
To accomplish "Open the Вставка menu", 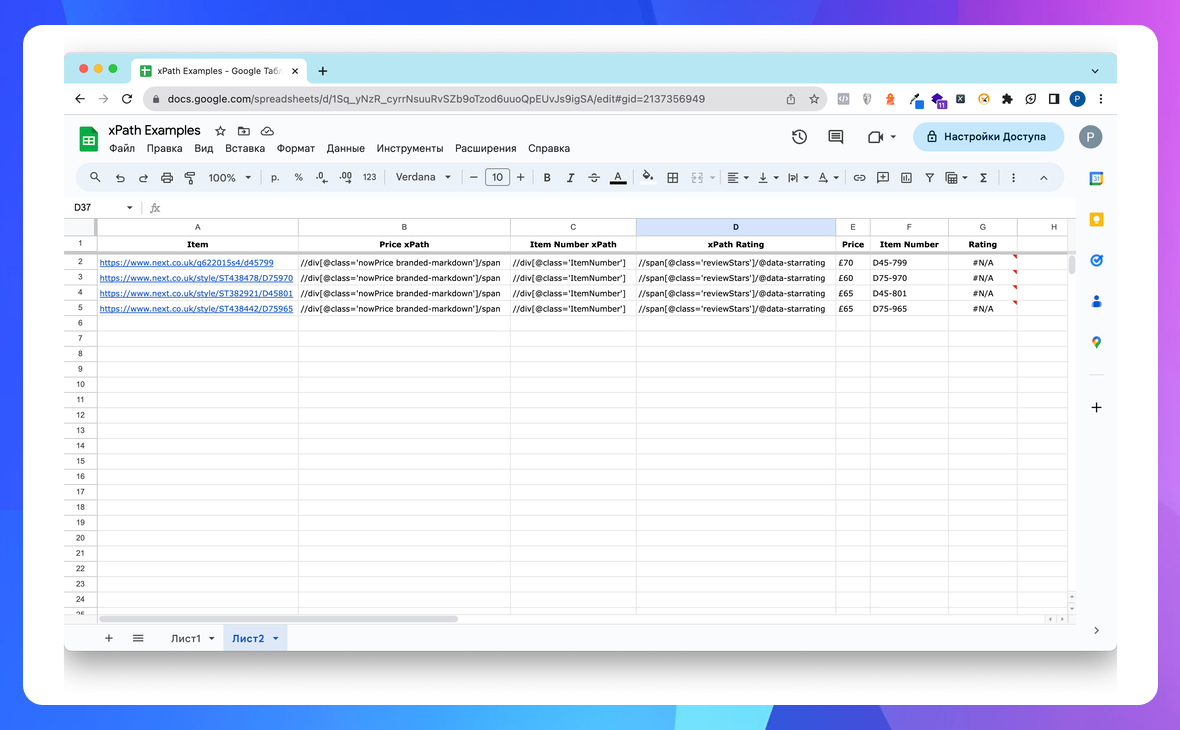I will (245, 148).
